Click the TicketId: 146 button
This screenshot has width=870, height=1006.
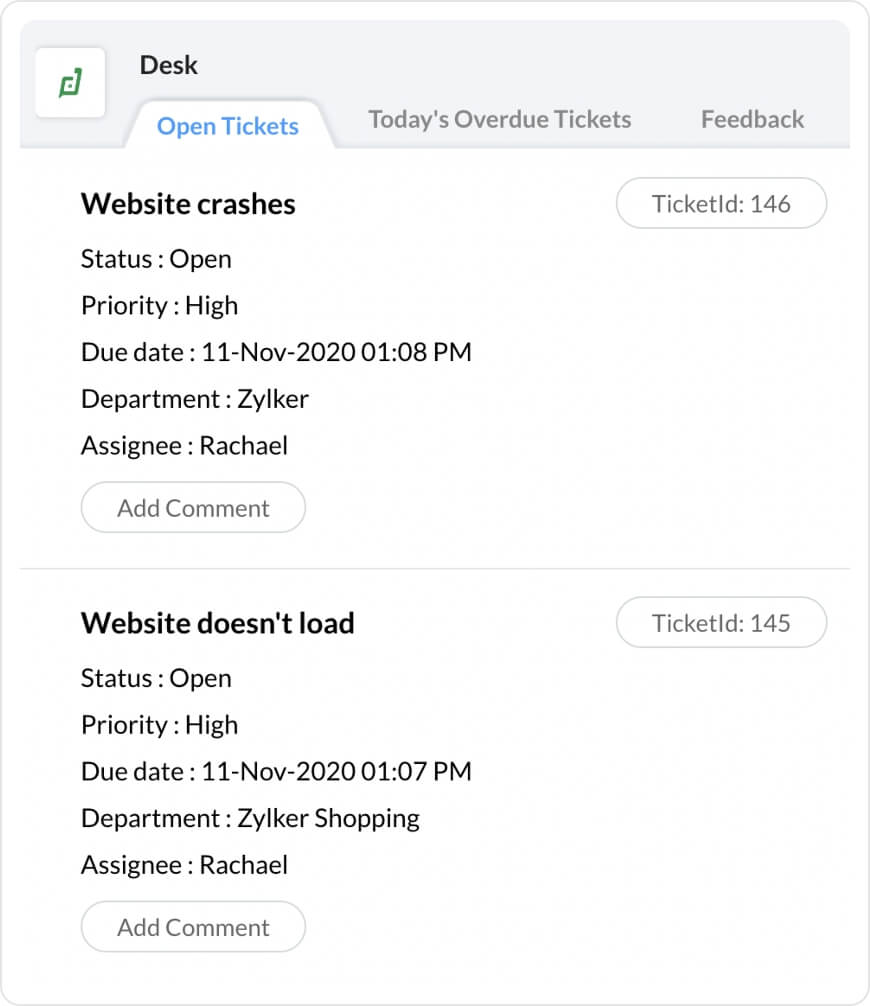pos(721,204)
